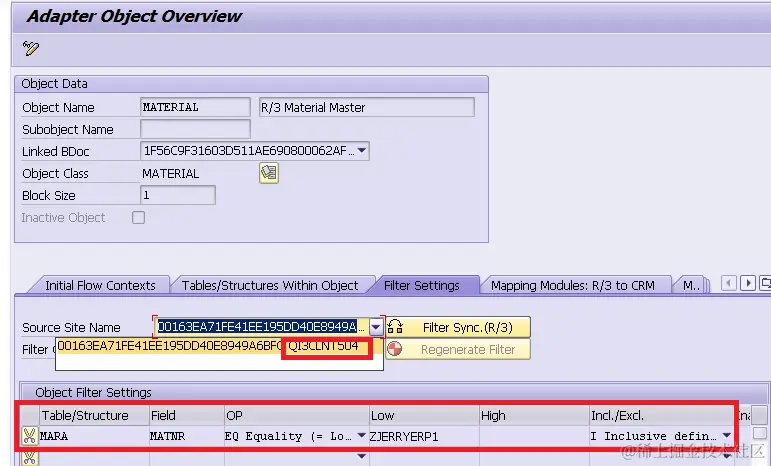Click the Table/Structure column header

[94, 415]
